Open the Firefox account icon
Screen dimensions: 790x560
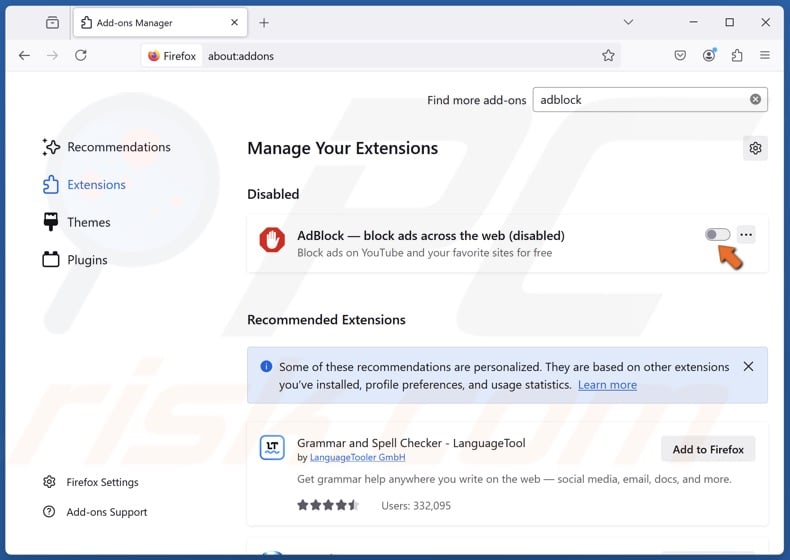(709, 55)
